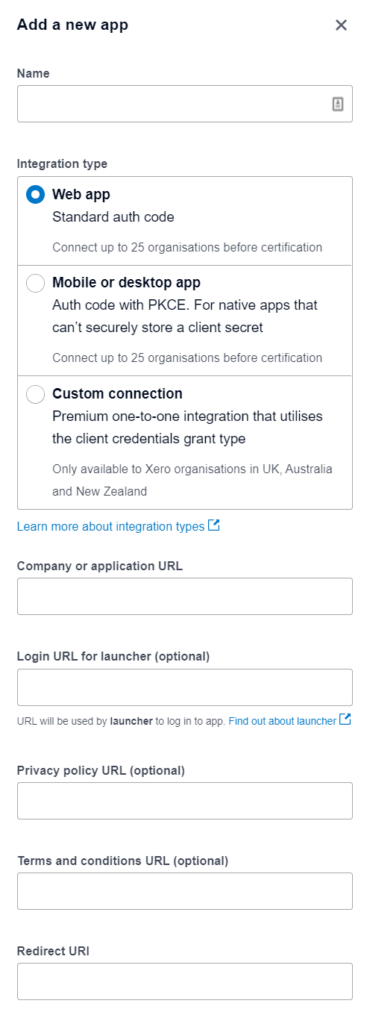
Task: Focus the Name input field
Action: pyautogui.click(x=185, y=104)
